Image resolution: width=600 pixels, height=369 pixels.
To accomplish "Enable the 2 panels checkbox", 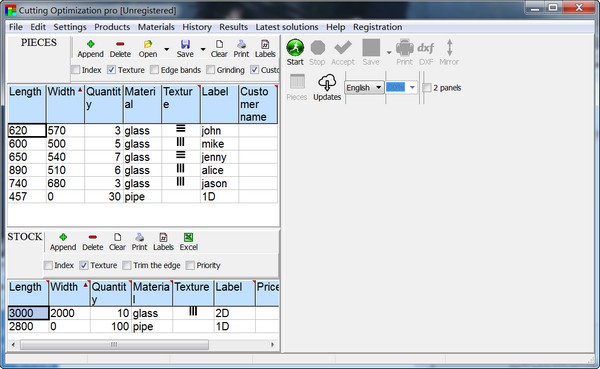I will [x=427, y=88].
